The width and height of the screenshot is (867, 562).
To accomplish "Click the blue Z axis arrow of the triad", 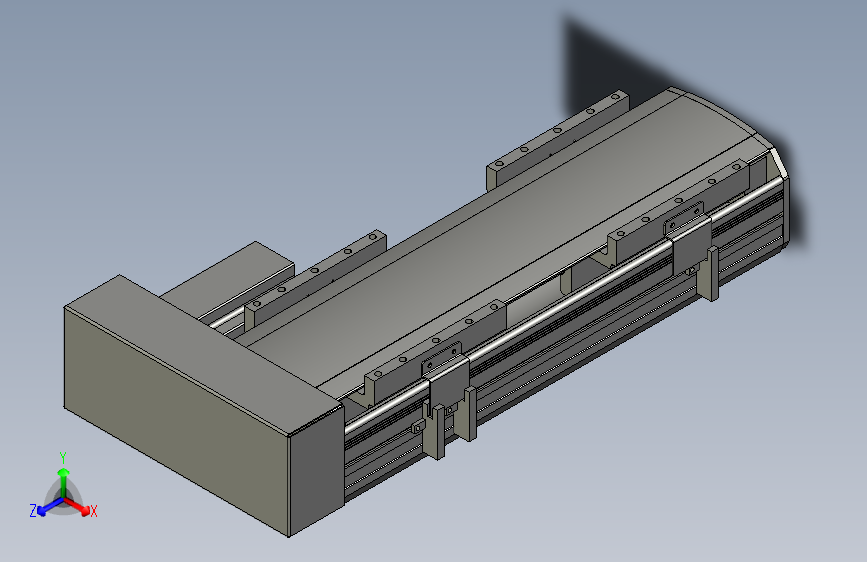I will coord(50,506).
